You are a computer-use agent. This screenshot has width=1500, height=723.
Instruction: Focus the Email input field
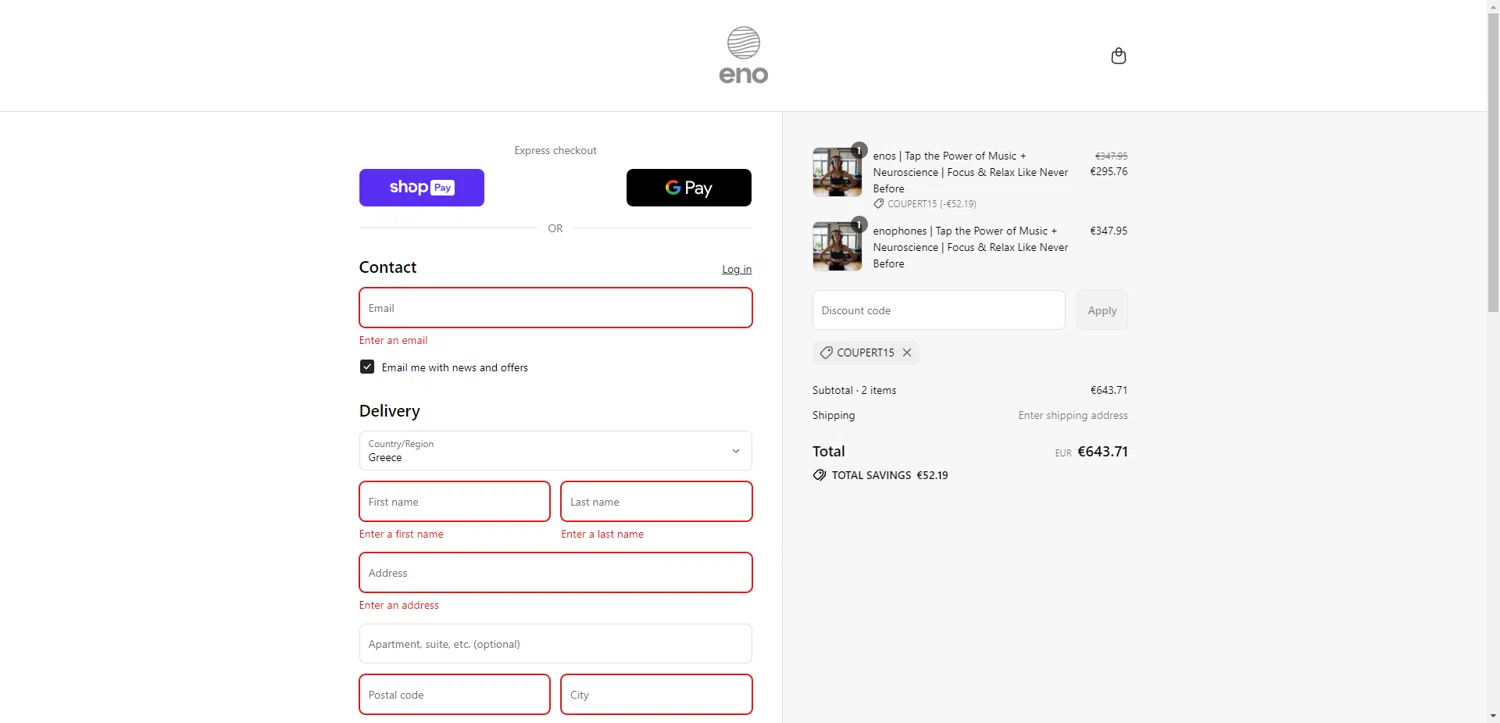pos(555,308)
